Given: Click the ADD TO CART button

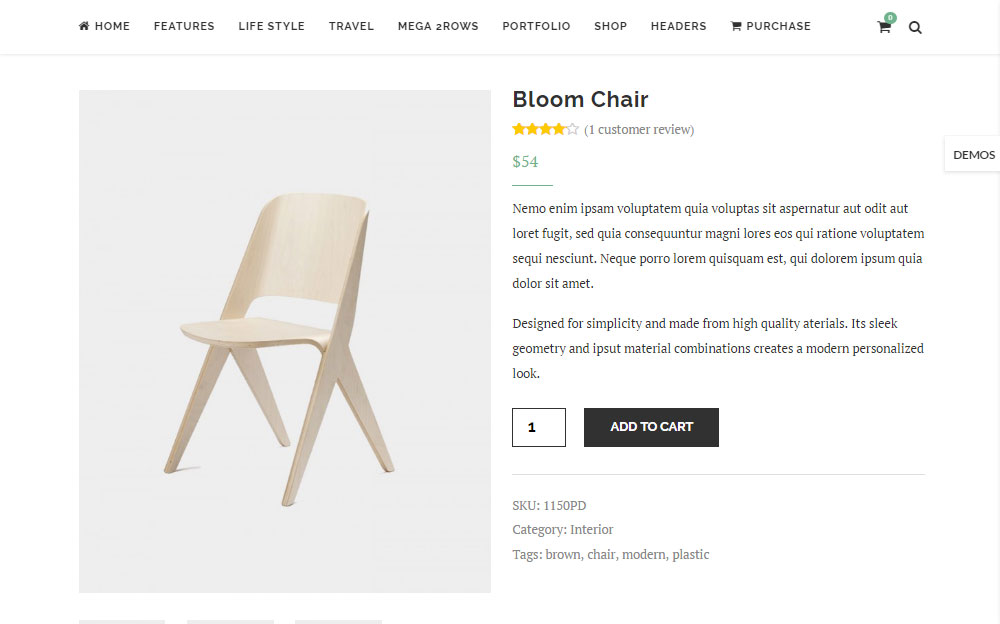Looking at the screenshot, I should coord(651,427).
